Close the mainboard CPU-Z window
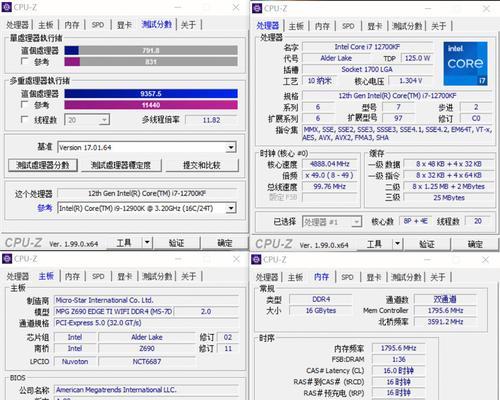This screenshot has height=400, width=500. 236,259
